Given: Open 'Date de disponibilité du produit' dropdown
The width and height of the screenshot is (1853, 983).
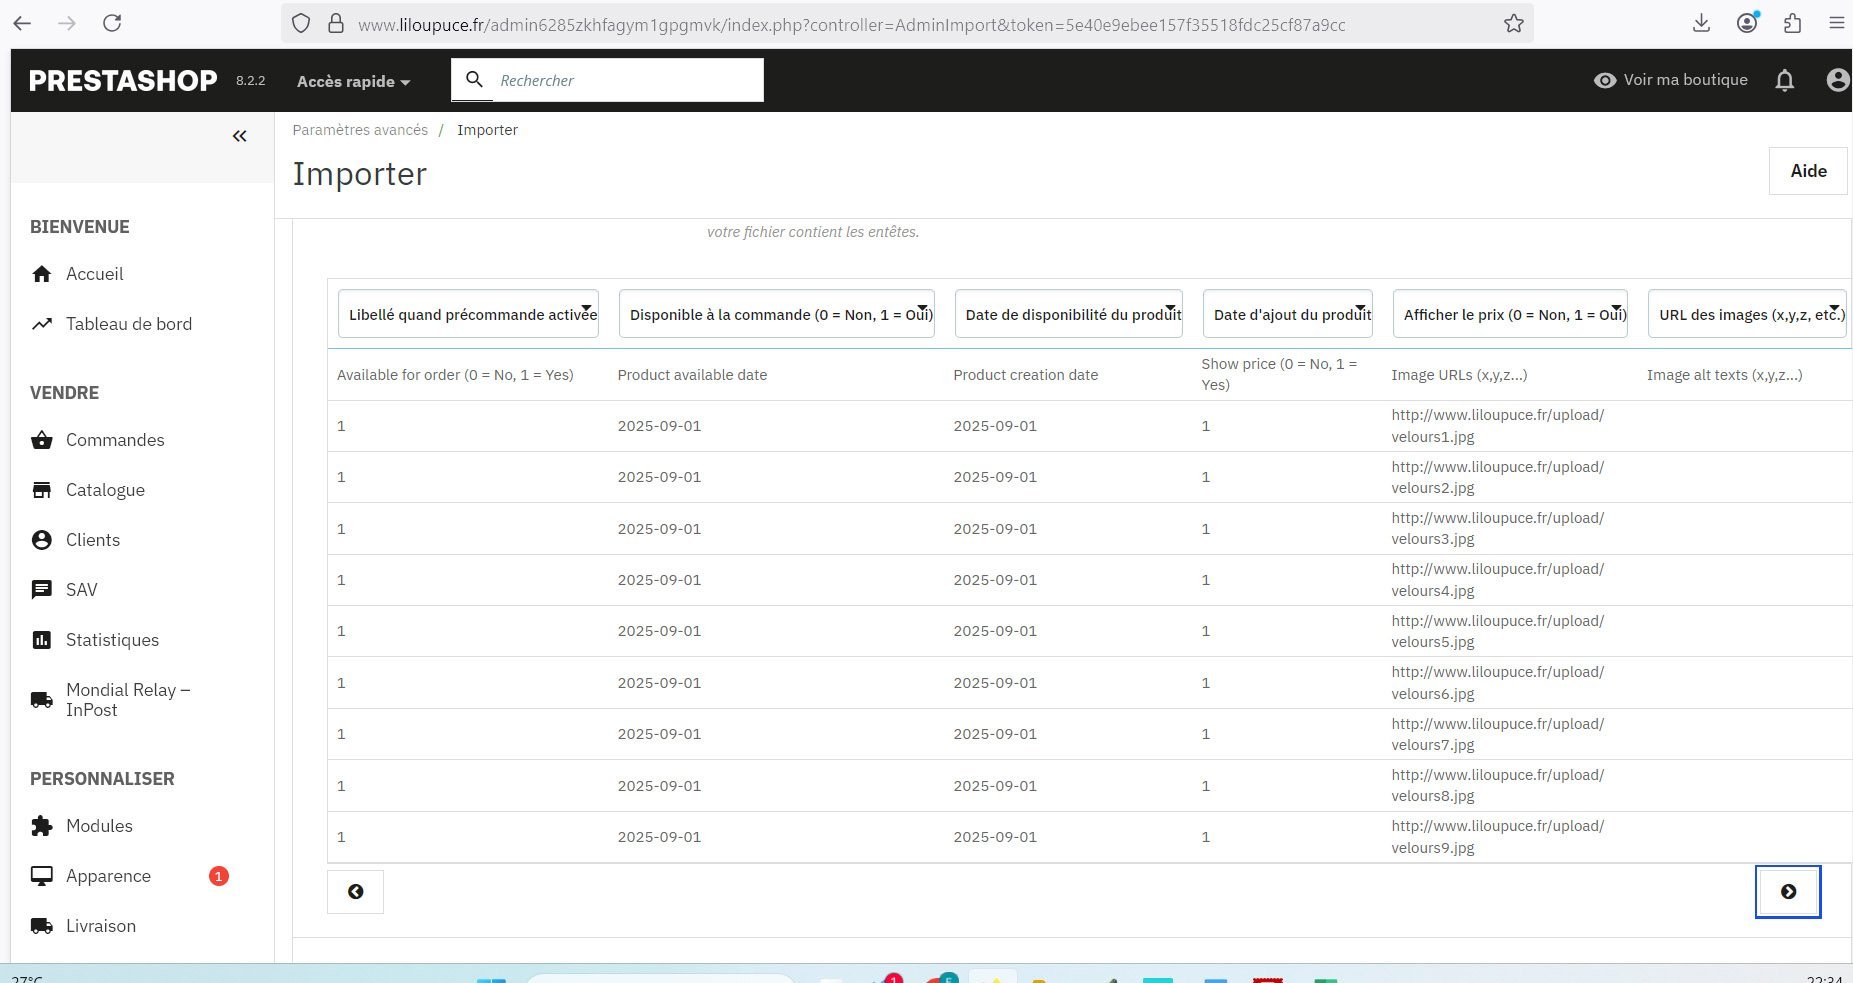Looking at the screenshot, I should [1068, 314].
